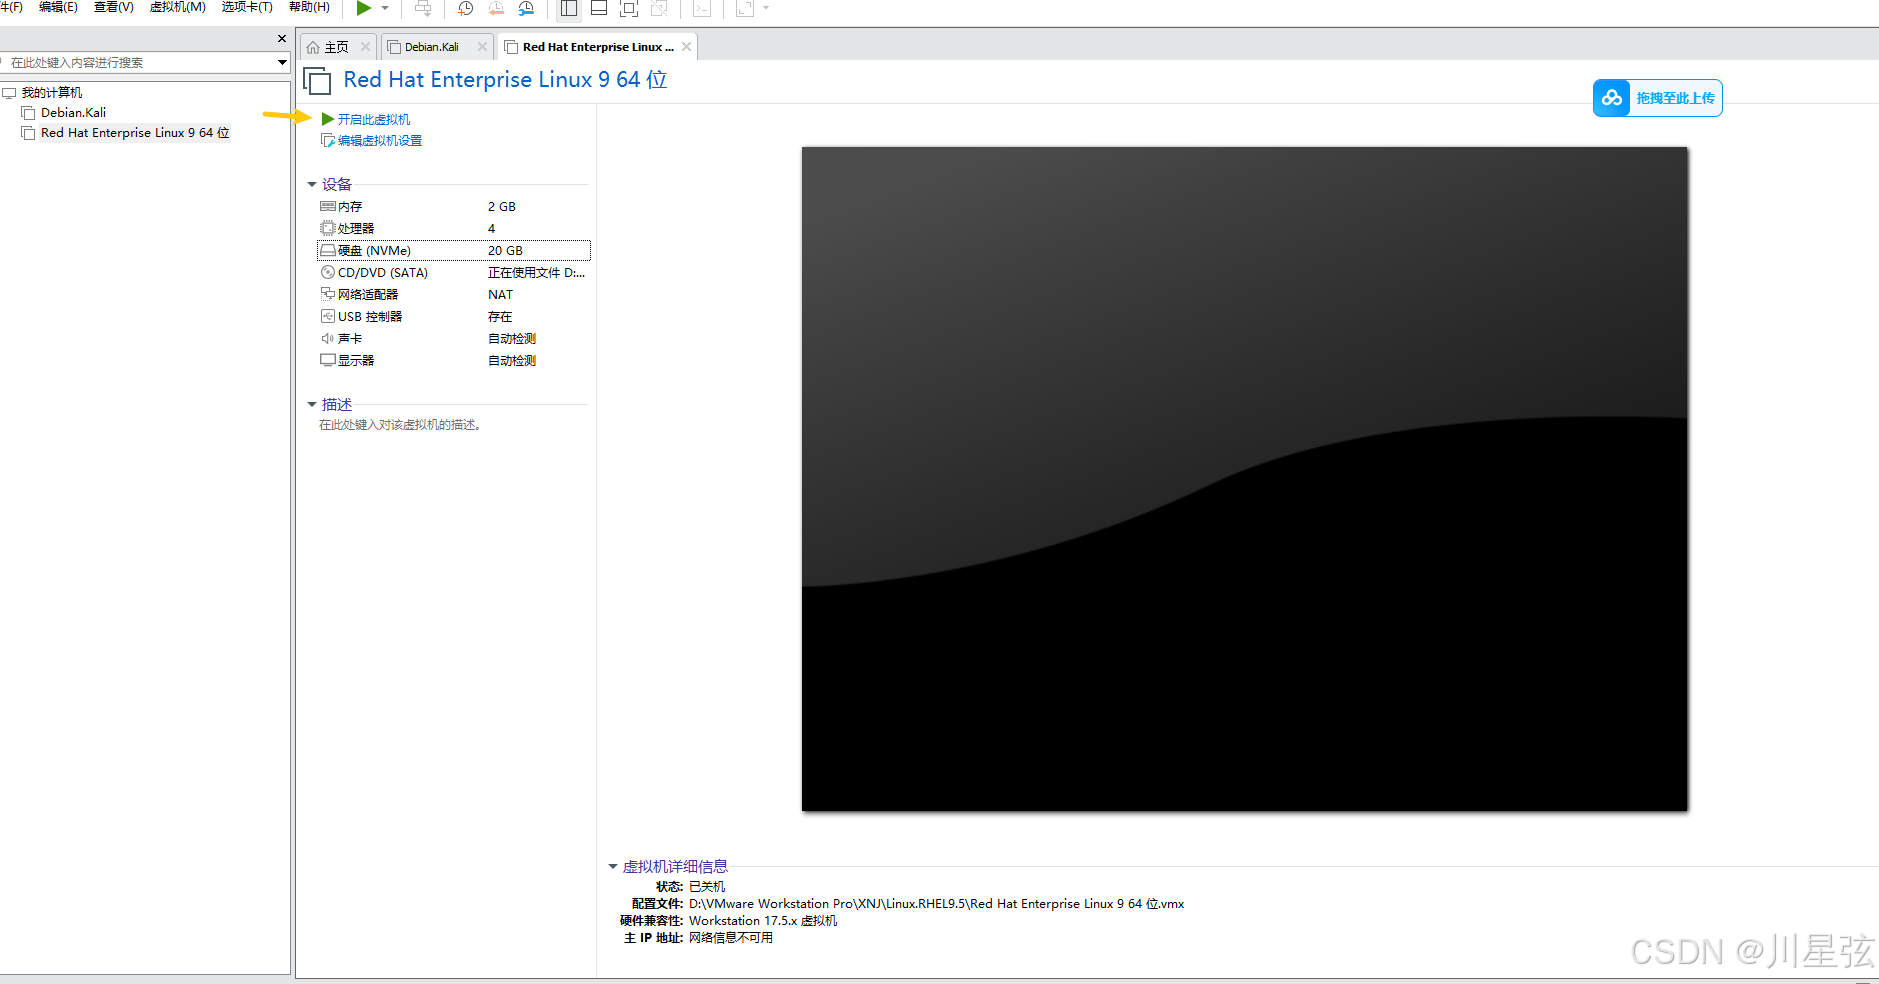Click the send Ctrl+Alt+Del toolbar icon
This screenshot has height=984, width=1879.
pyautogui.click(x=423, y=8)
